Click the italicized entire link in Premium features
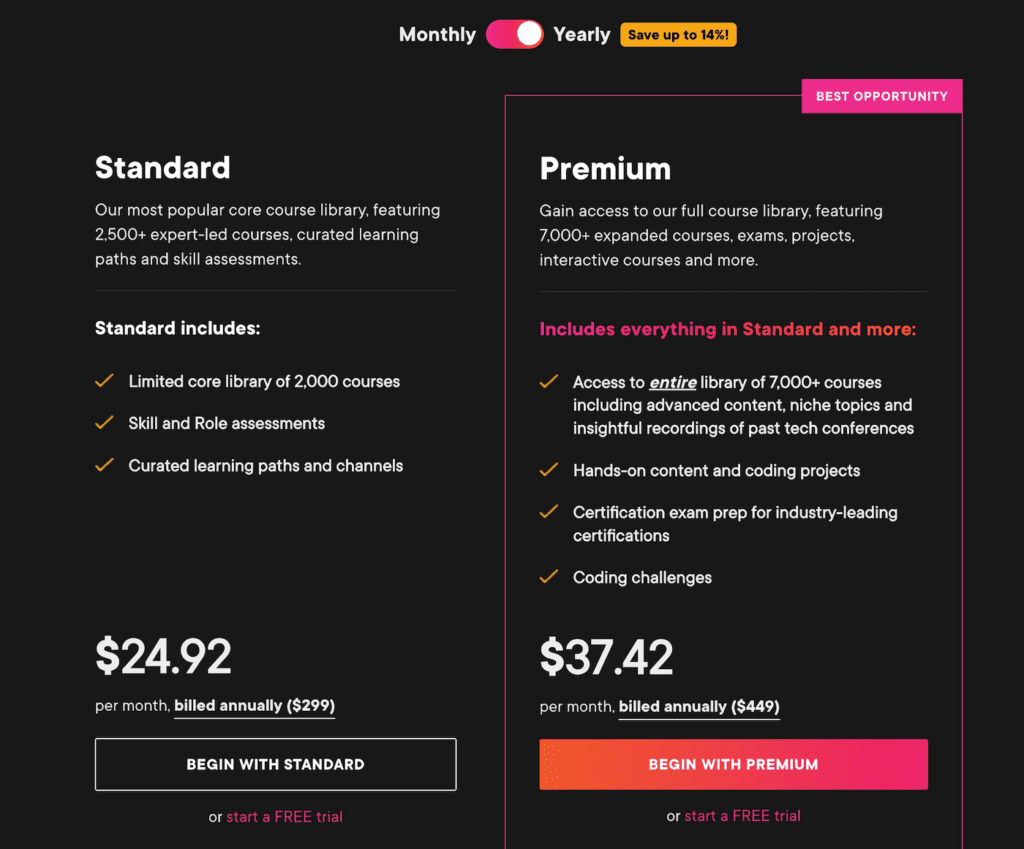 pos(672,382)
